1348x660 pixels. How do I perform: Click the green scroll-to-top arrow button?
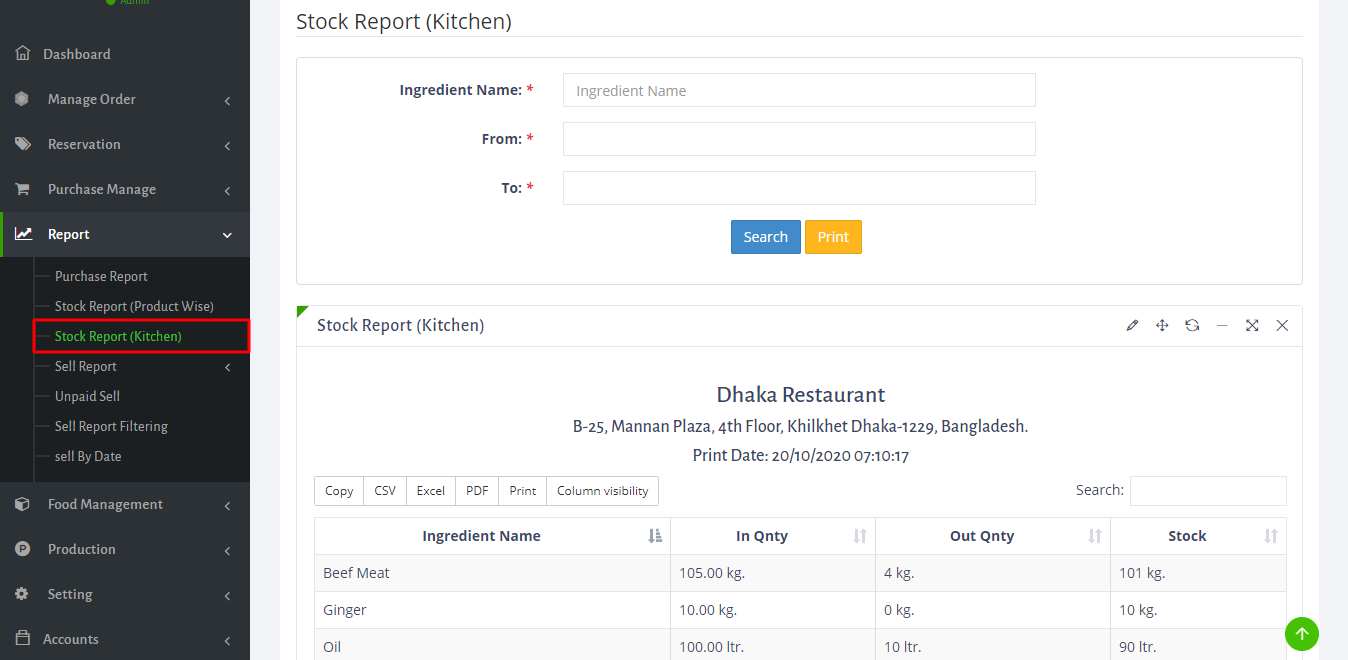(1301, 633)
